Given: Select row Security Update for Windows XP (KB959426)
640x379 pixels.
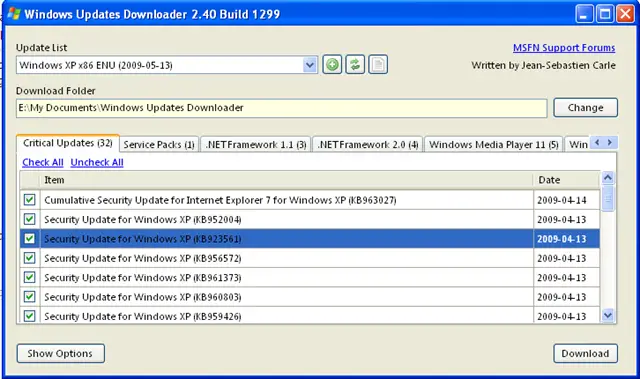Looking at the screenshot, I should (310, 315).
